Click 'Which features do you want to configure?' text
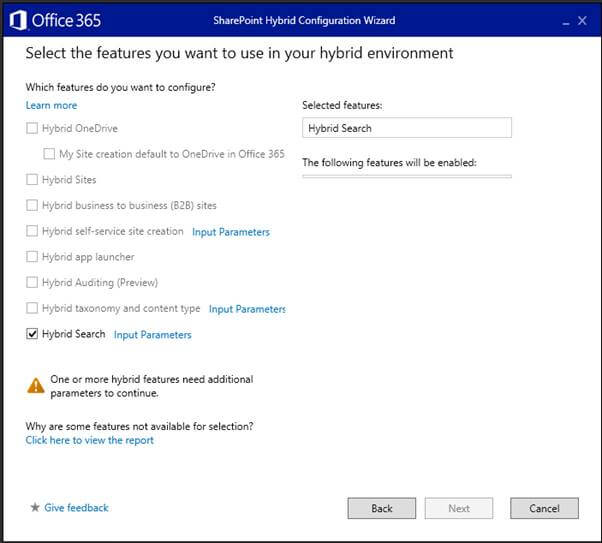The image size is (602, 543). tap(121, 88)
